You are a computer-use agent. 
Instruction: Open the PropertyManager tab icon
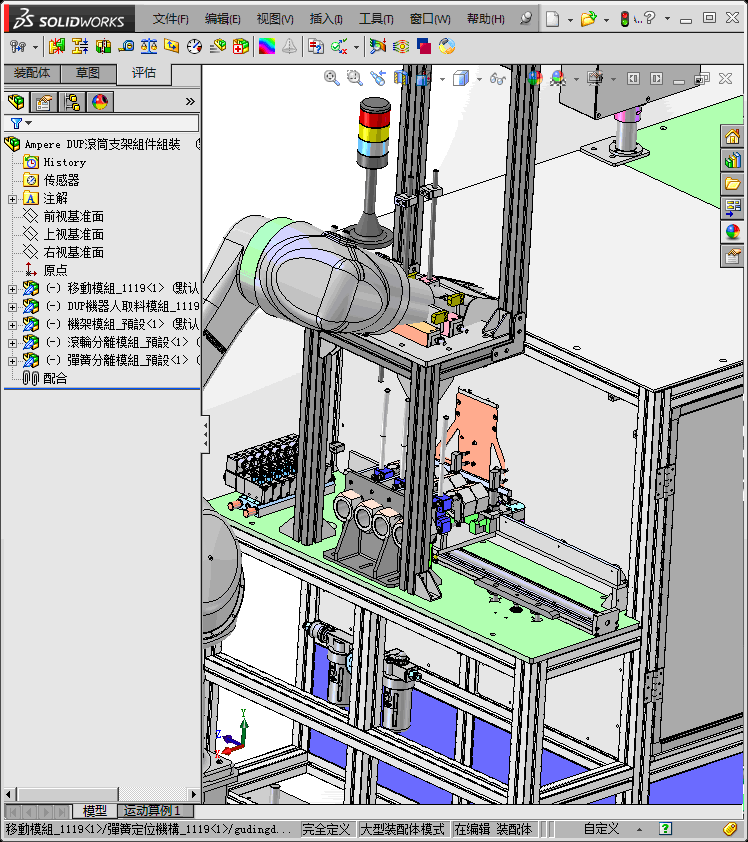click(43, 101)
